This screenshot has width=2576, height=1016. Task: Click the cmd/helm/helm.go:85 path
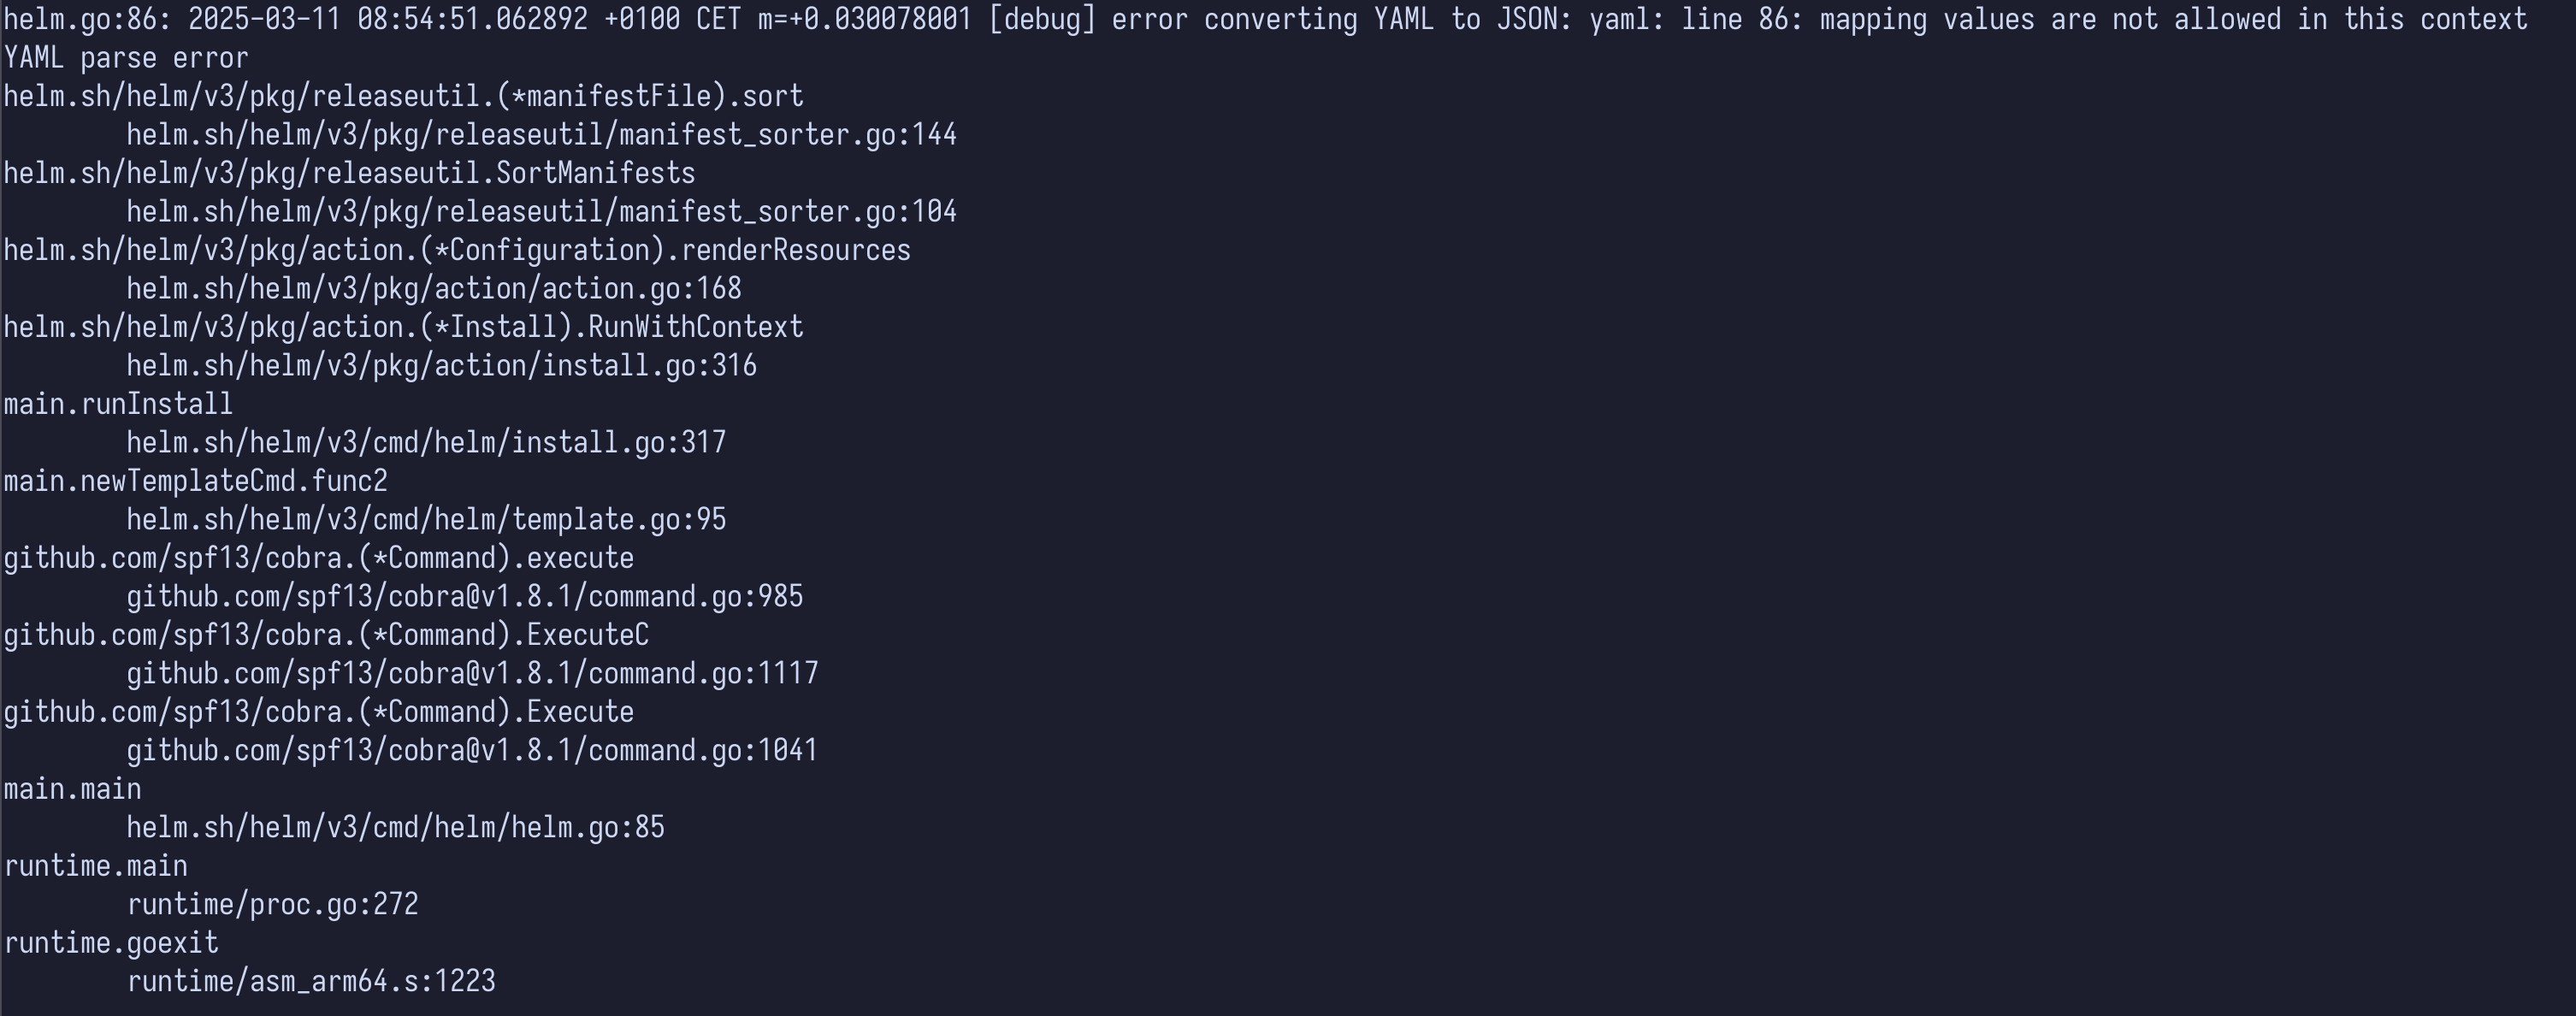click(x=395, y=828)
